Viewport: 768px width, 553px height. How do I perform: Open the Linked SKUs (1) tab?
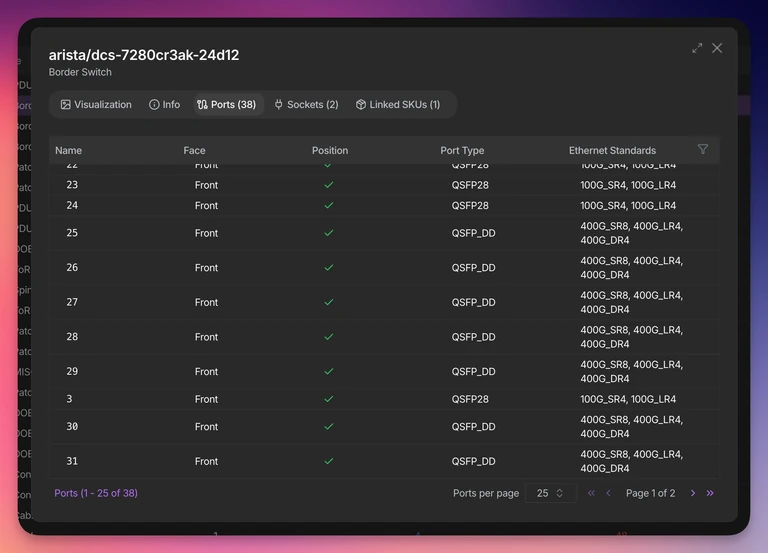coord(398,104)
